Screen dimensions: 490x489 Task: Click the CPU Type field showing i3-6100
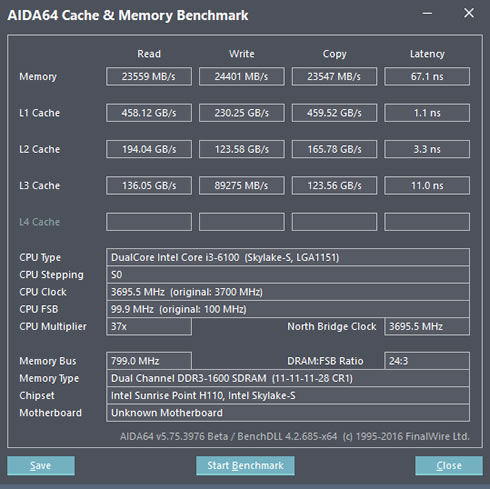[288, 257]
